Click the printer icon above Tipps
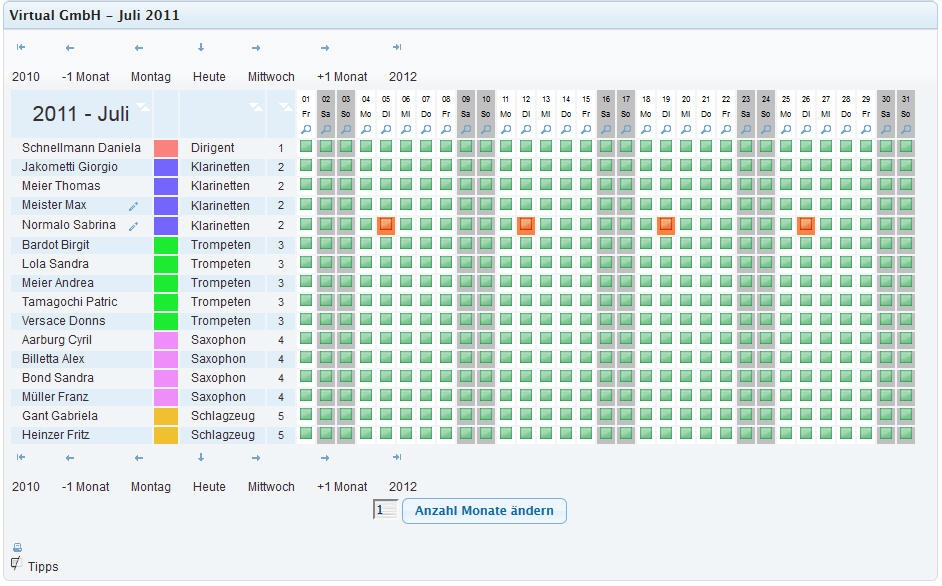 click(17, 547)
